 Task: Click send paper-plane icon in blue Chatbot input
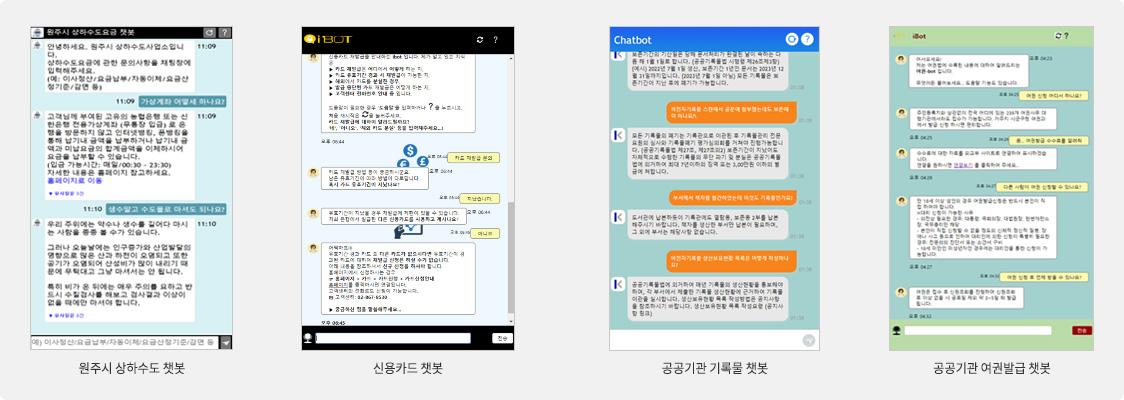coord(809,341)
